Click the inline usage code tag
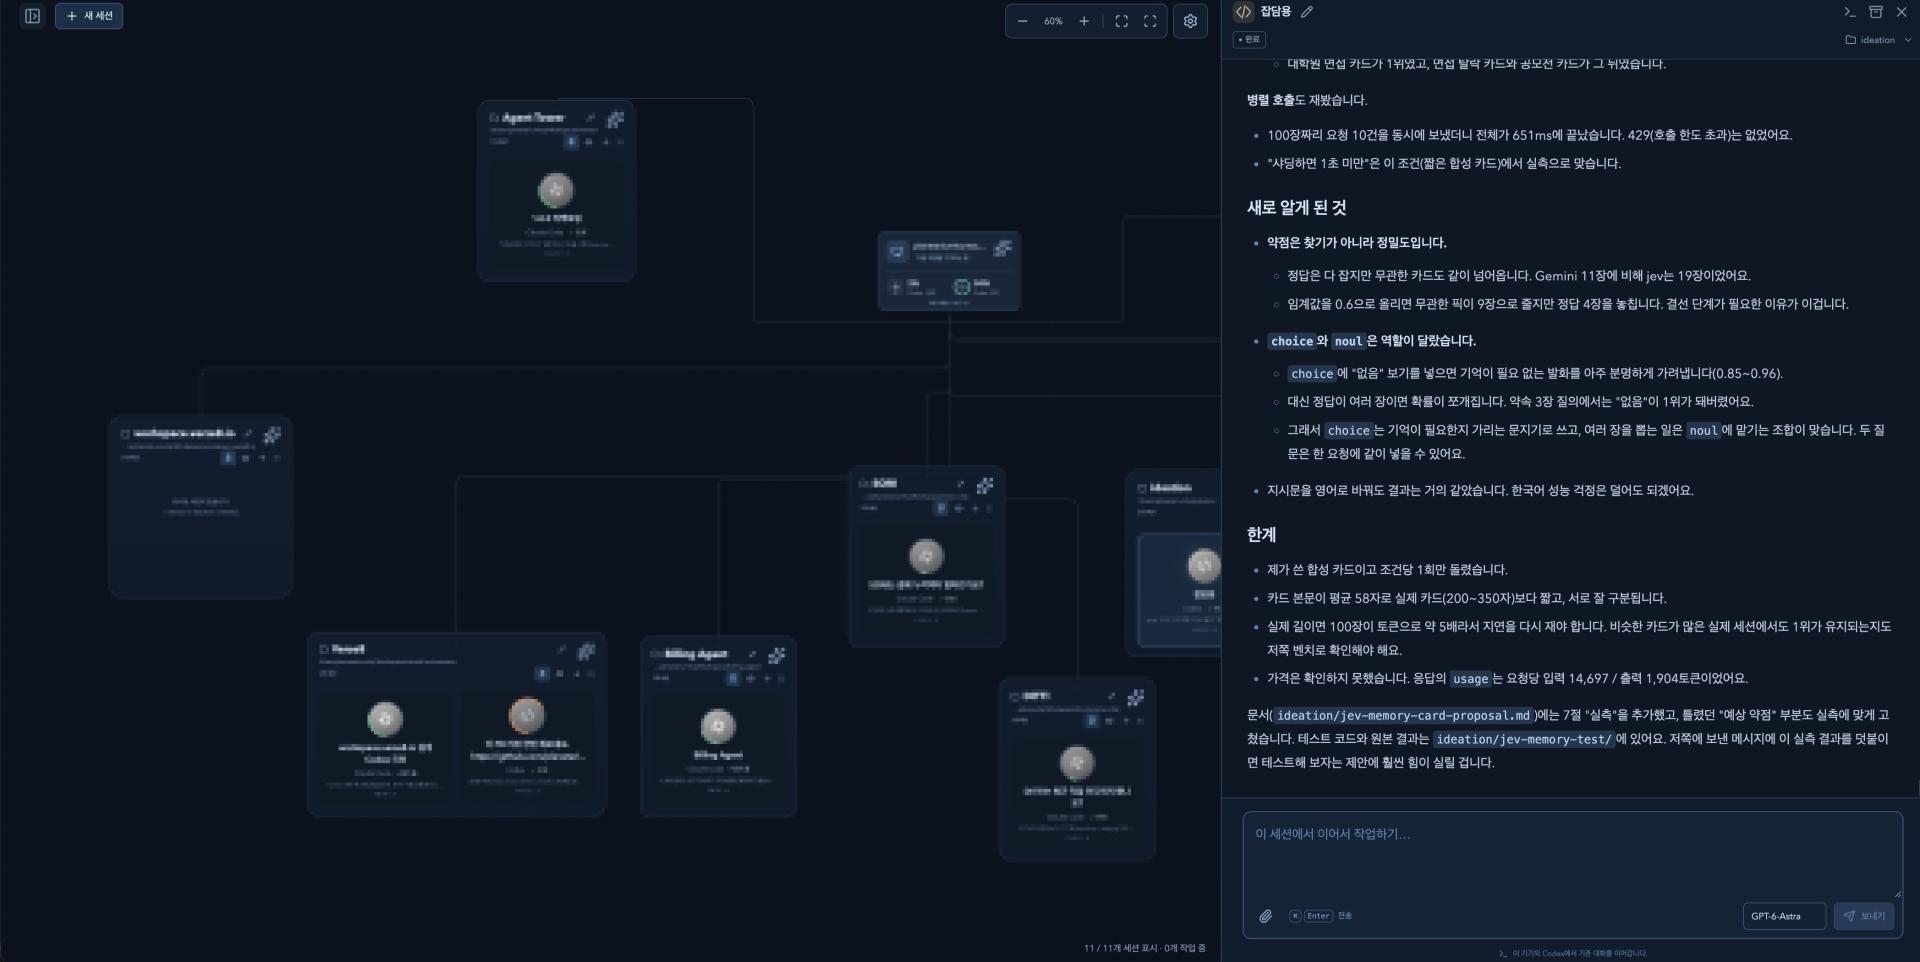The width and height of the screenshot is (1920, 962). (x=1470, y=678)
